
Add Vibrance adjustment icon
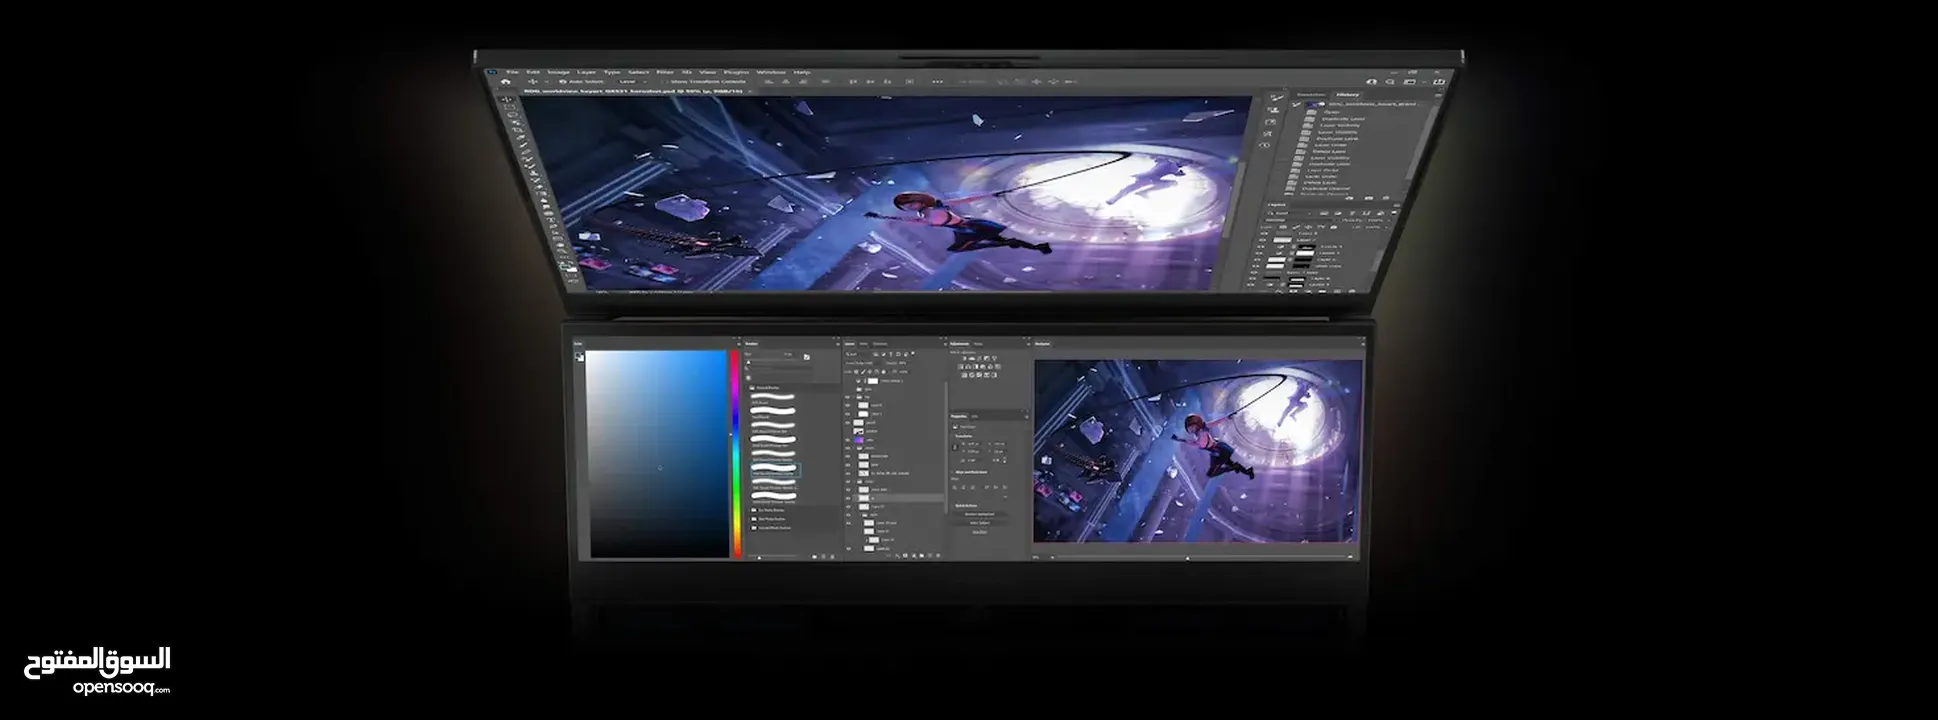click(994, 358)
